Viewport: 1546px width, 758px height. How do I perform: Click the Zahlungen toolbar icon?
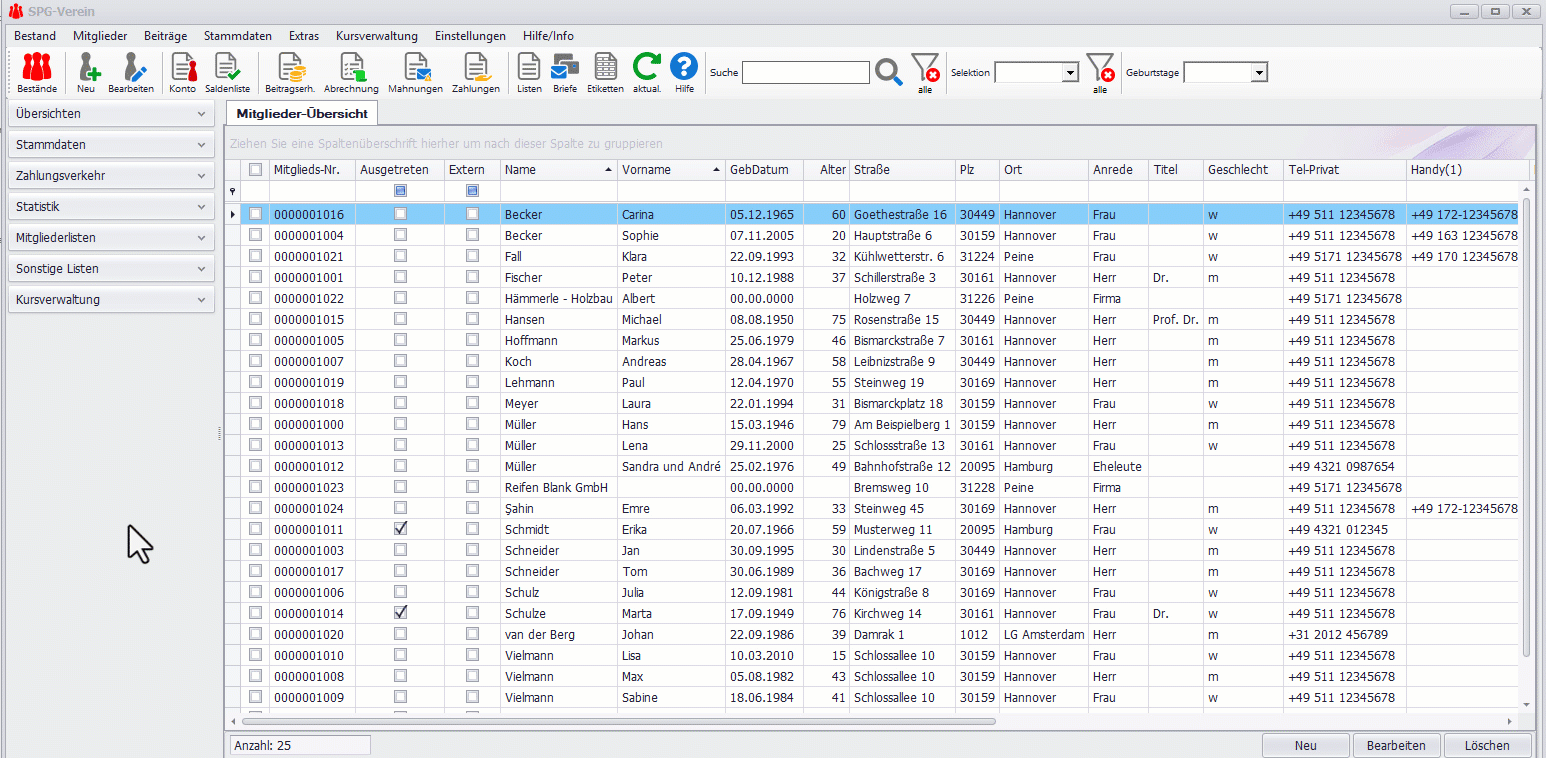(476, 68)
